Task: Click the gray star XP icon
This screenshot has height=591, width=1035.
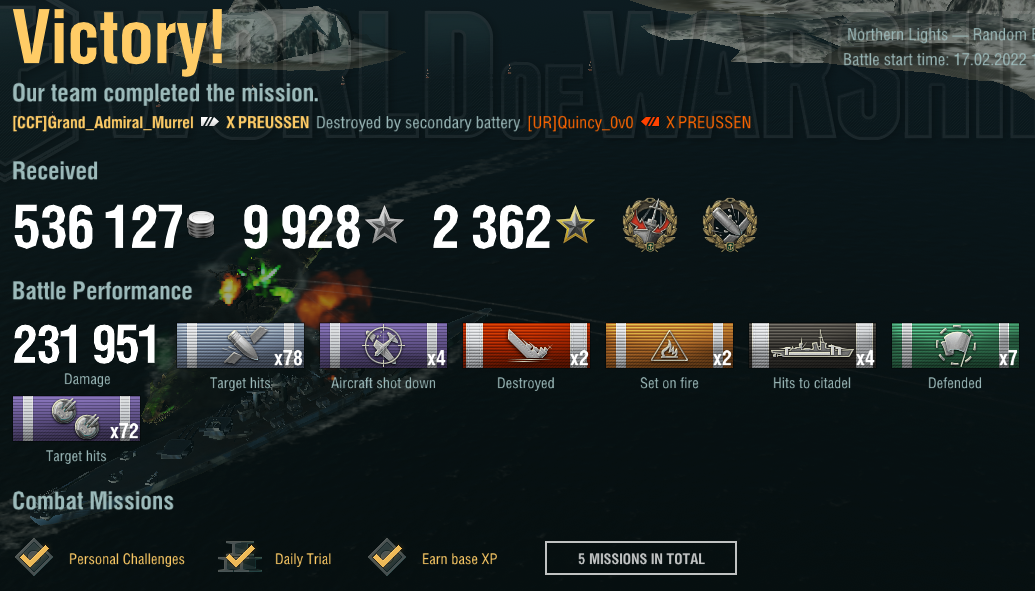Action: pyautogui.click(x=385, y=225)
